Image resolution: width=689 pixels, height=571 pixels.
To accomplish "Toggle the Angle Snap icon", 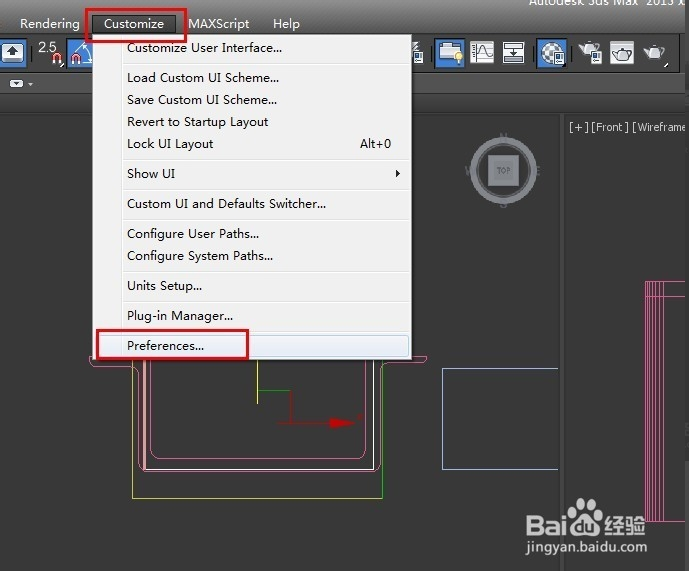I will (80, 53).
